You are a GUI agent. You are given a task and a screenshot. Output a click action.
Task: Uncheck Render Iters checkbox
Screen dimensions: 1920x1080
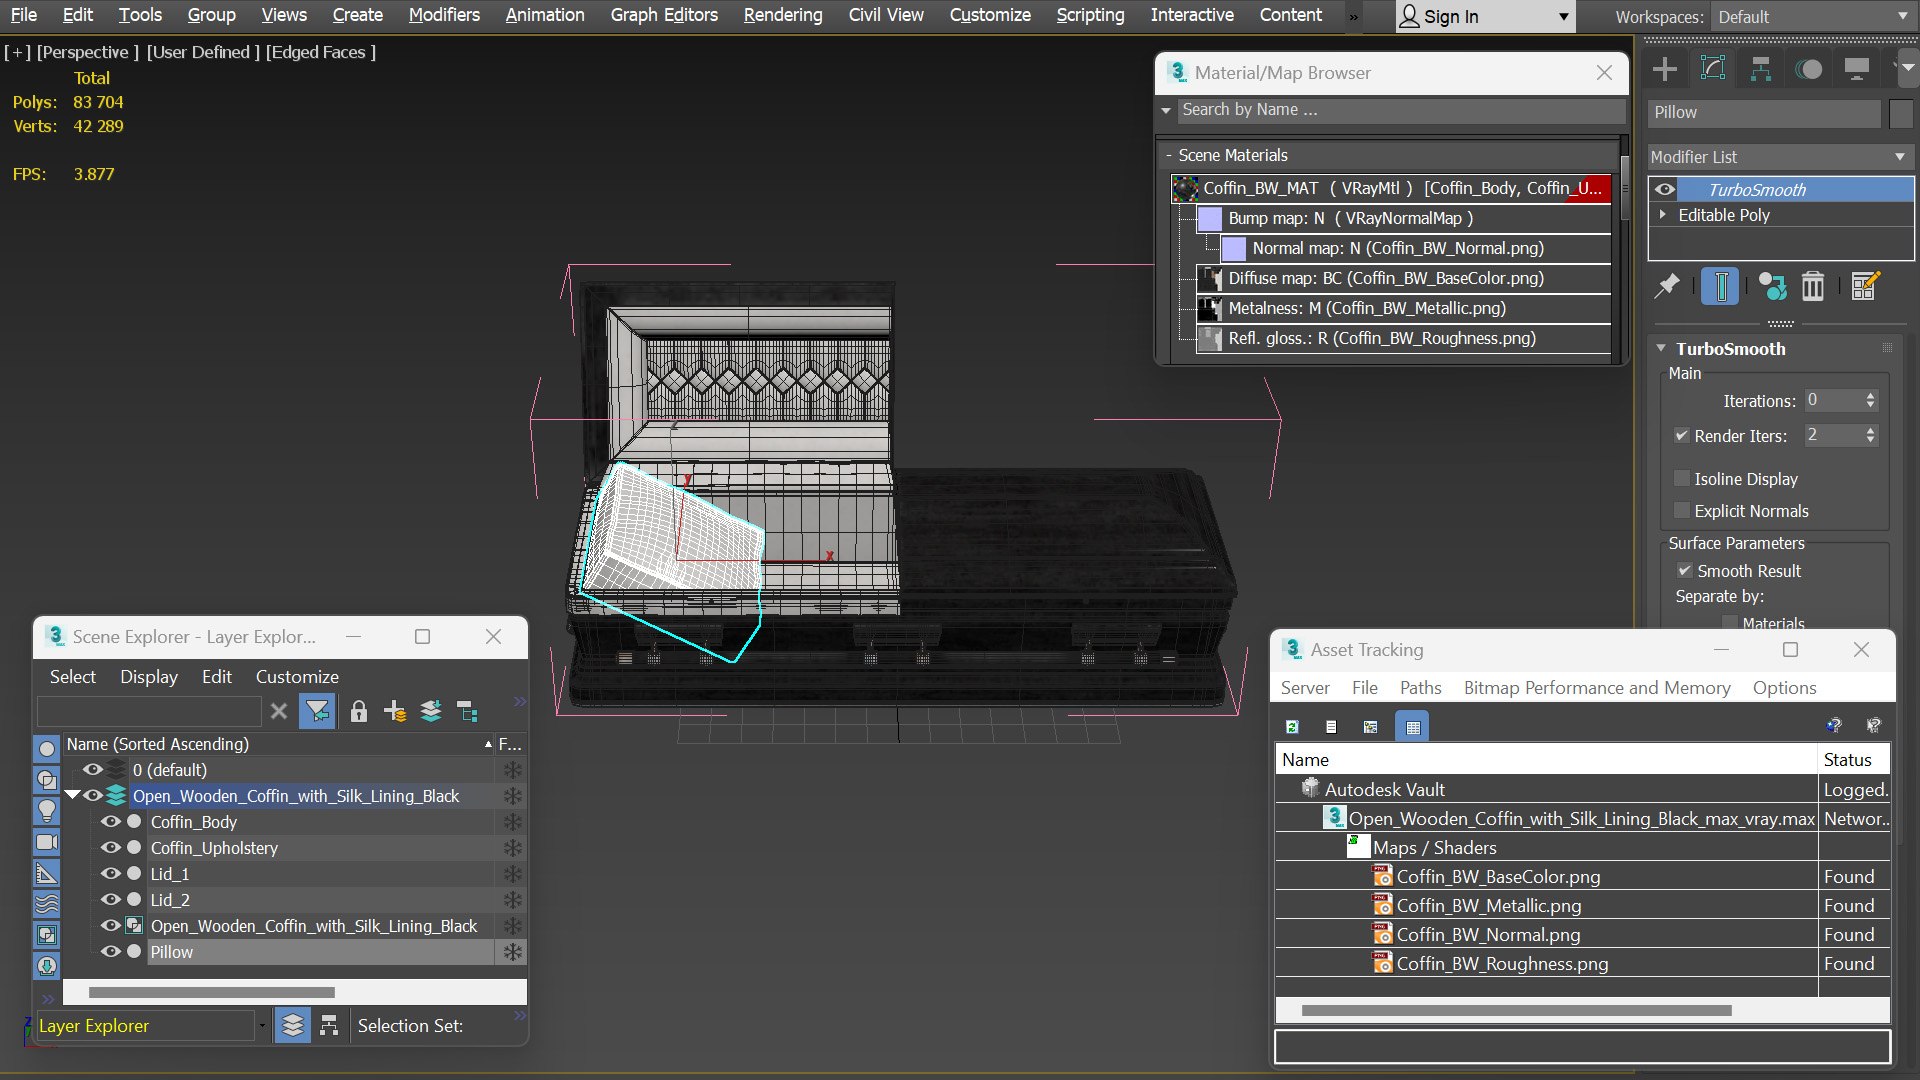1682,435
